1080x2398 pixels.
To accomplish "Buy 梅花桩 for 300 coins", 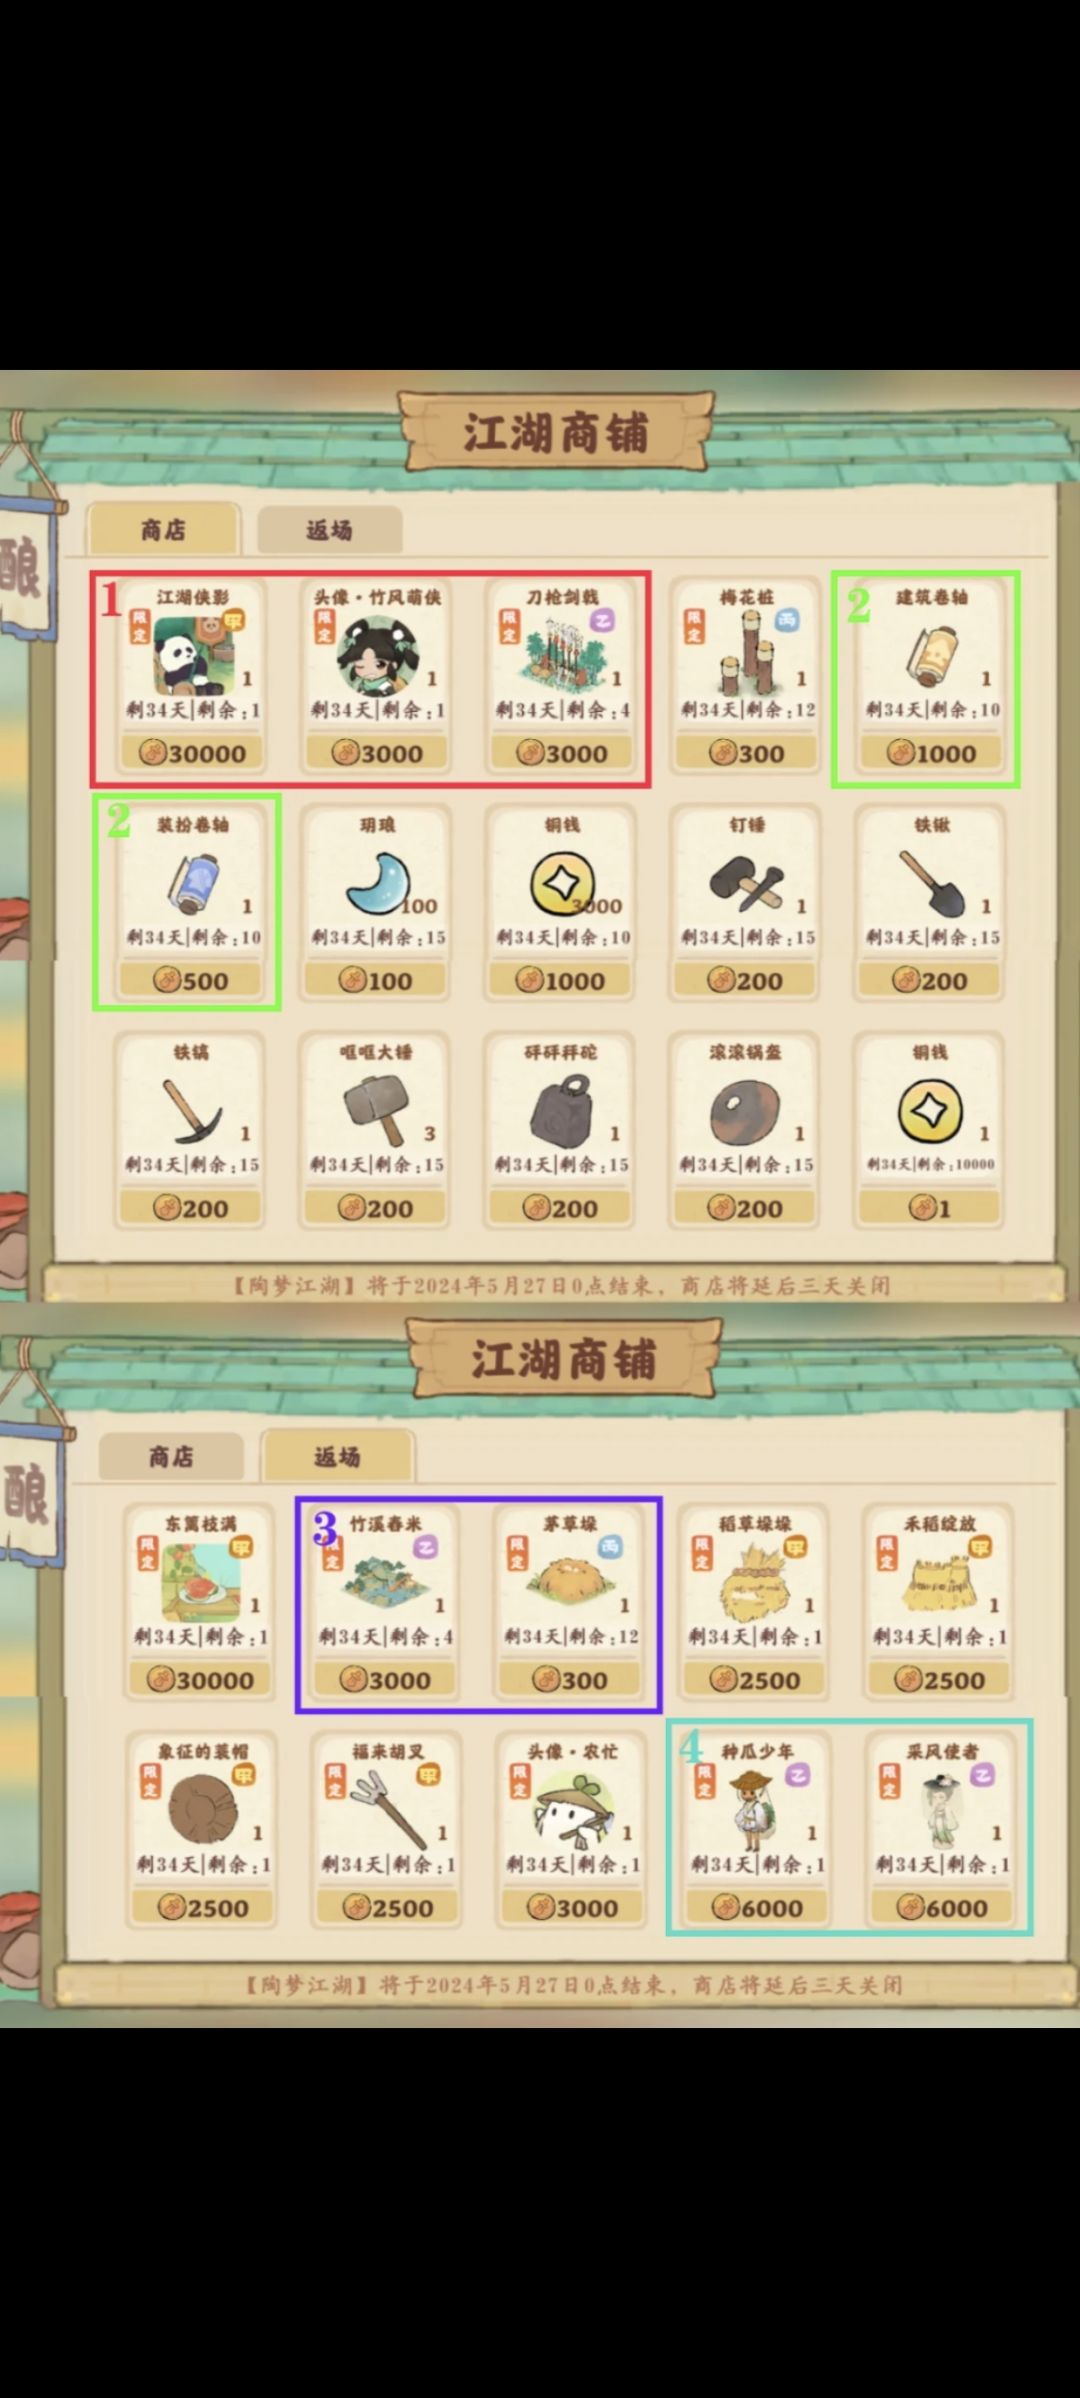I will [746, 753].
